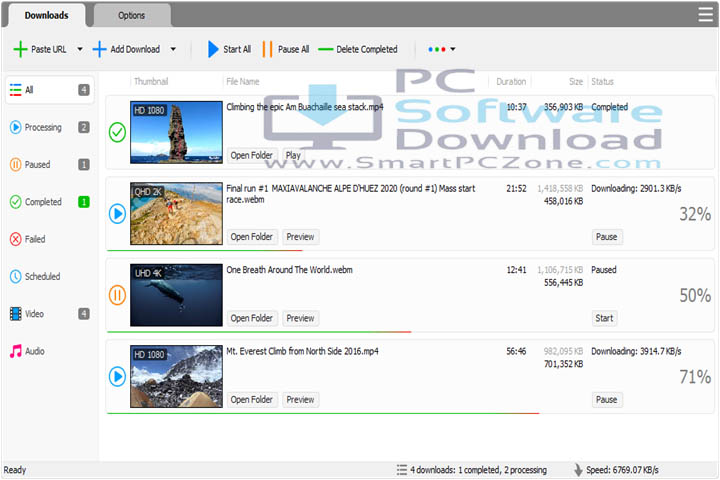Image resolution: width=720 pixels, height=480 pixels.
Task: Click the Mt. Everest HD 1080 thumbnail
Action: click(x=176, y=376)
